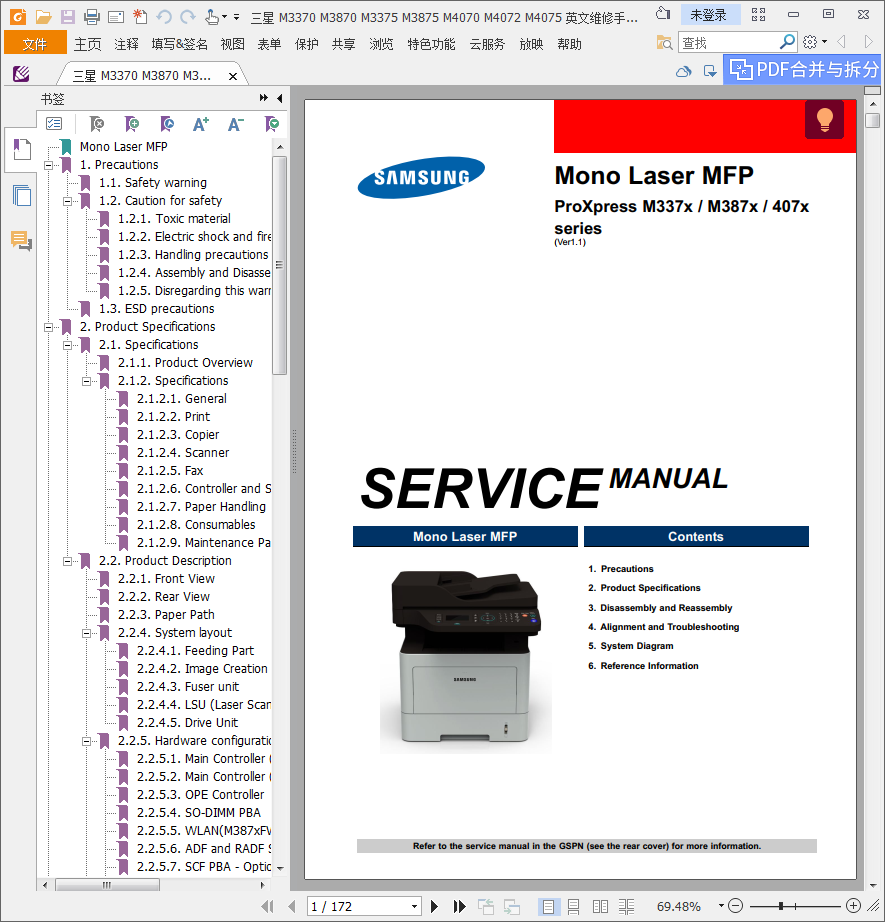Click the document vertical scrollbar thumb
The width and height of the screenshot is (885, 922).
[x=873, y=120]
